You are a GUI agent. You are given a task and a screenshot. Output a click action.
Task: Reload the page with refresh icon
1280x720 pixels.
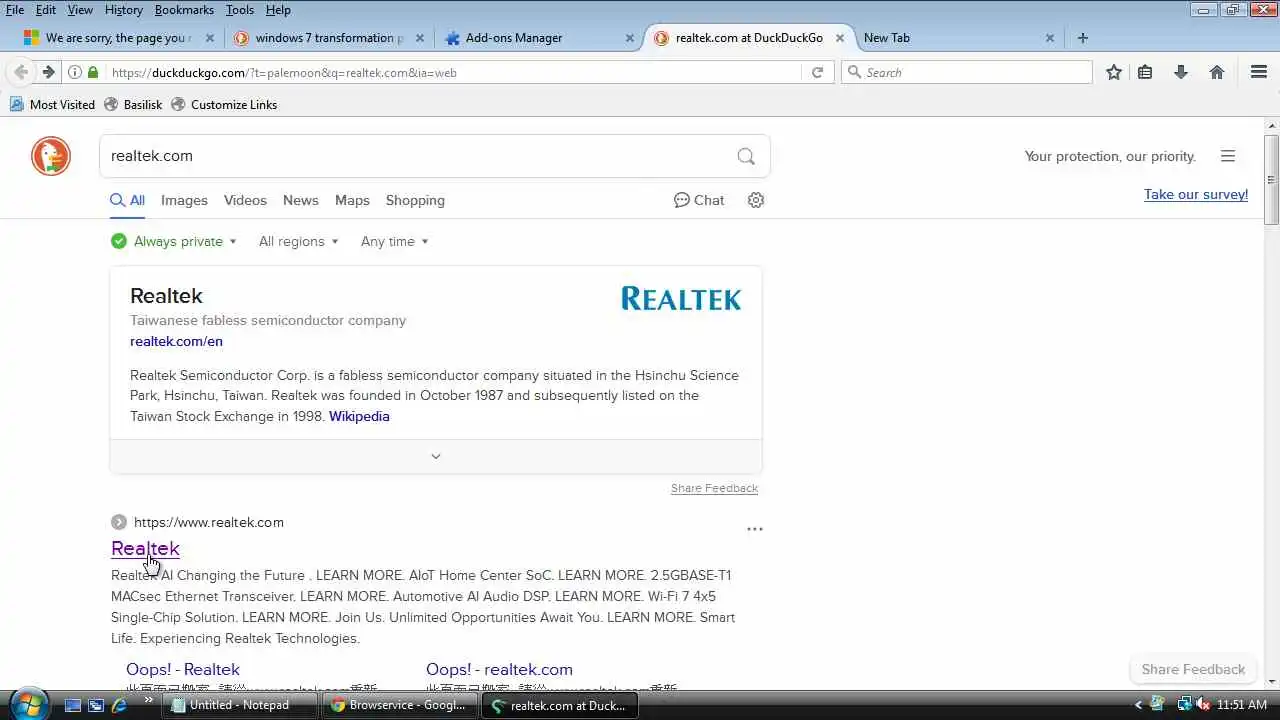[x=817, y=72]
